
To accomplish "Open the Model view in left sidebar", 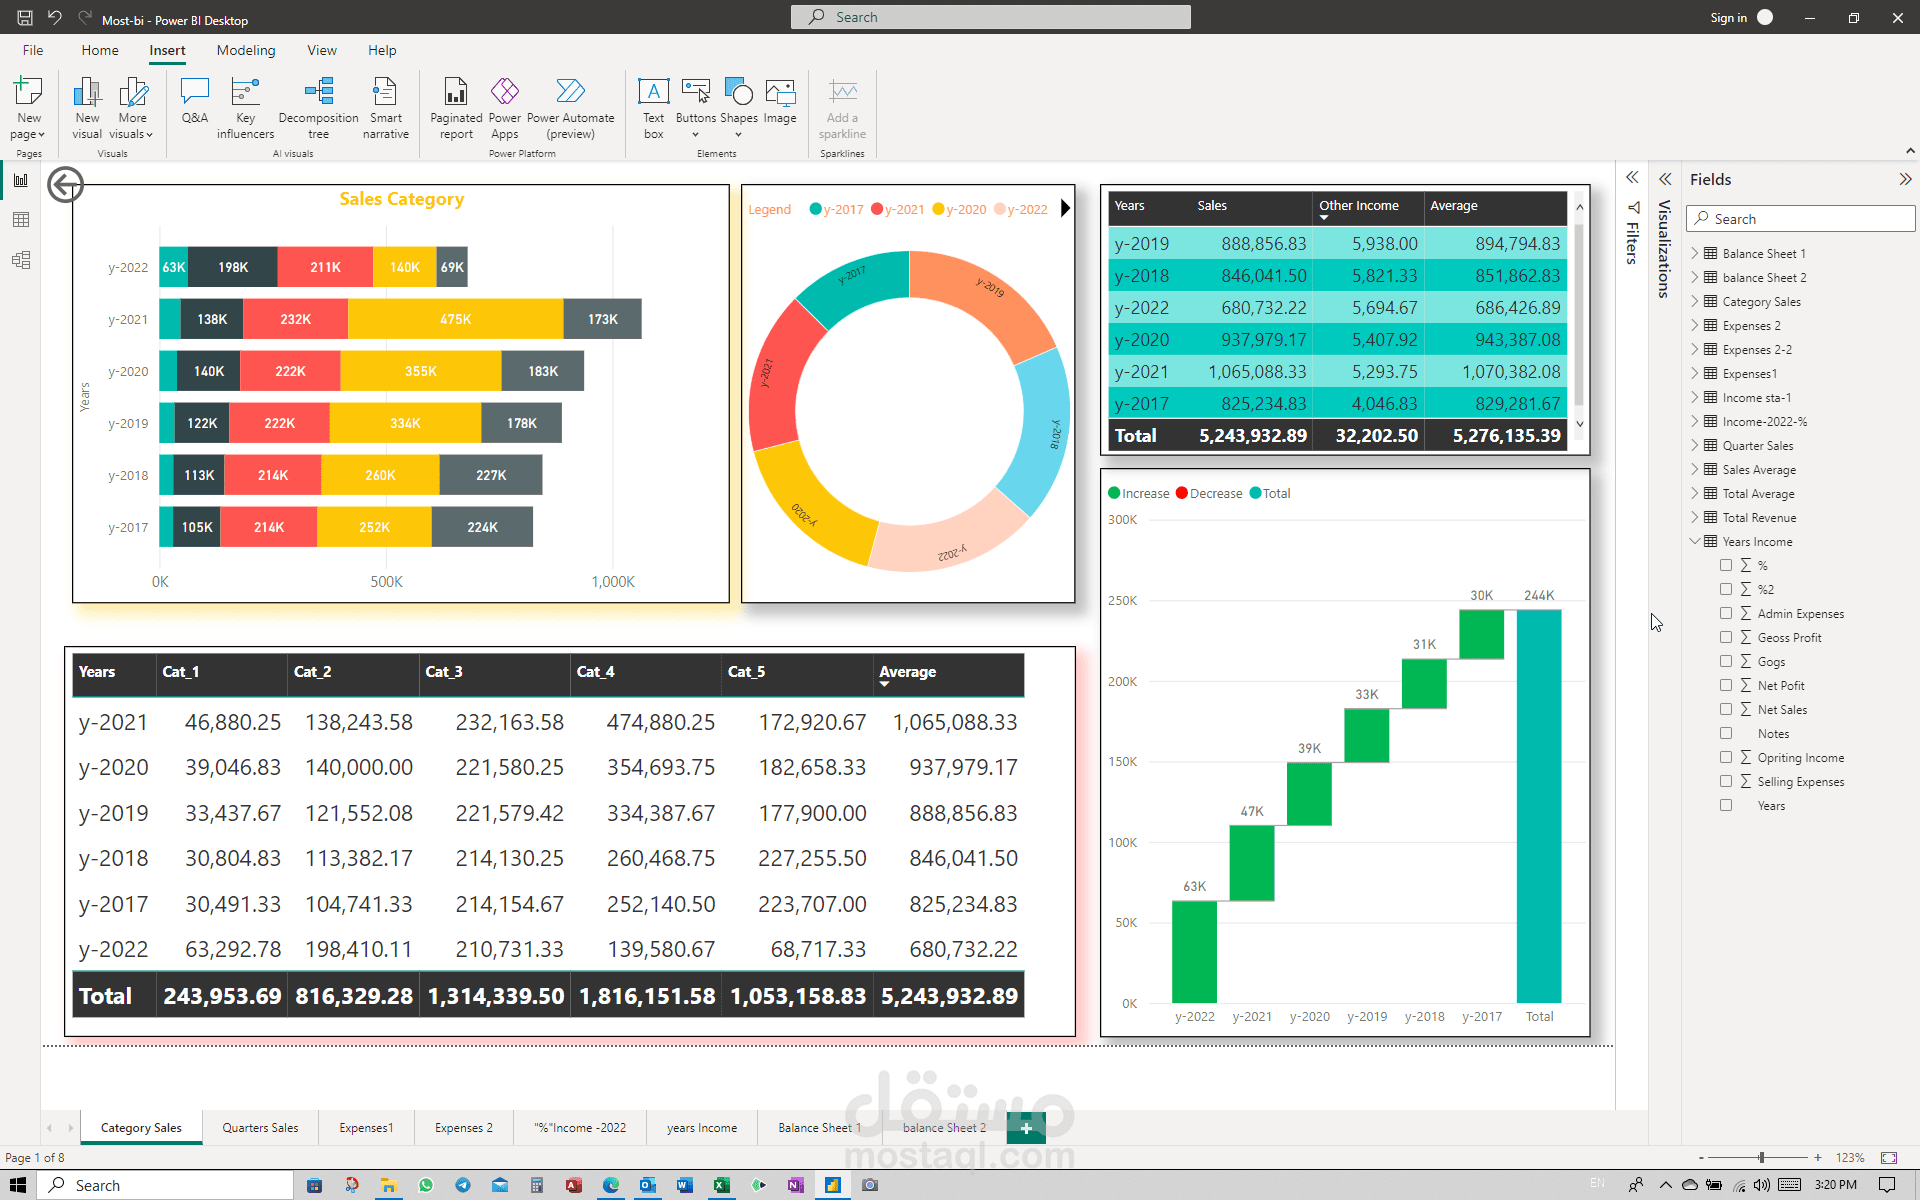I will 21,260.
